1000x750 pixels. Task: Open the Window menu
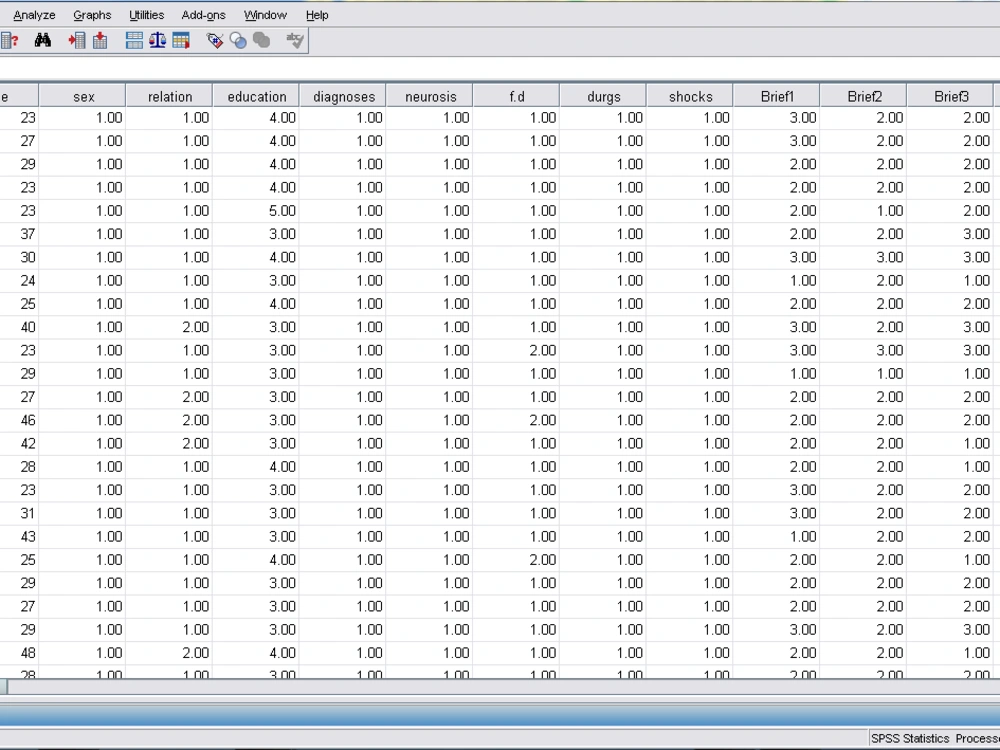point(265,14)
